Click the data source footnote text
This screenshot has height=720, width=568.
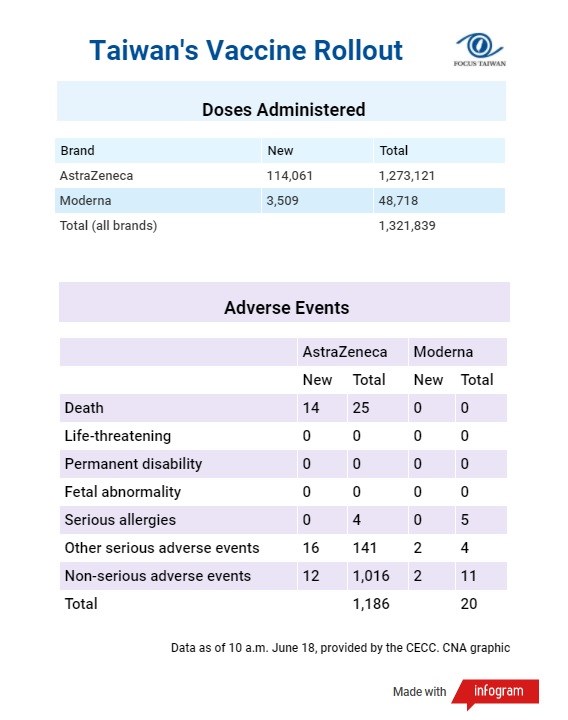(x=340, y=647)
